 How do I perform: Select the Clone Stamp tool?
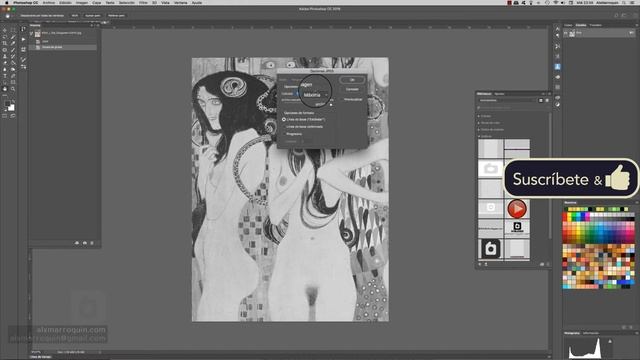(x=5, y=56)
